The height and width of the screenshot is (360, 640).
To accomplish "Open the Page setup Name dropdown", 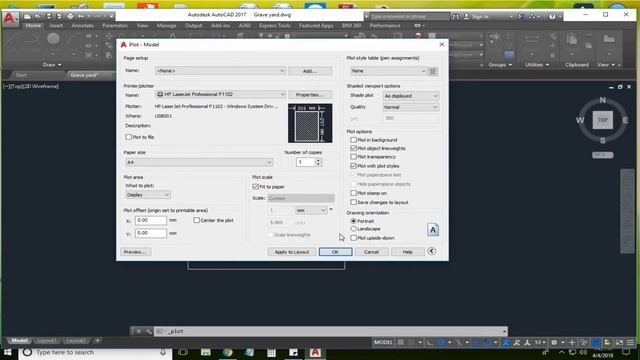I will coord(220,71).
